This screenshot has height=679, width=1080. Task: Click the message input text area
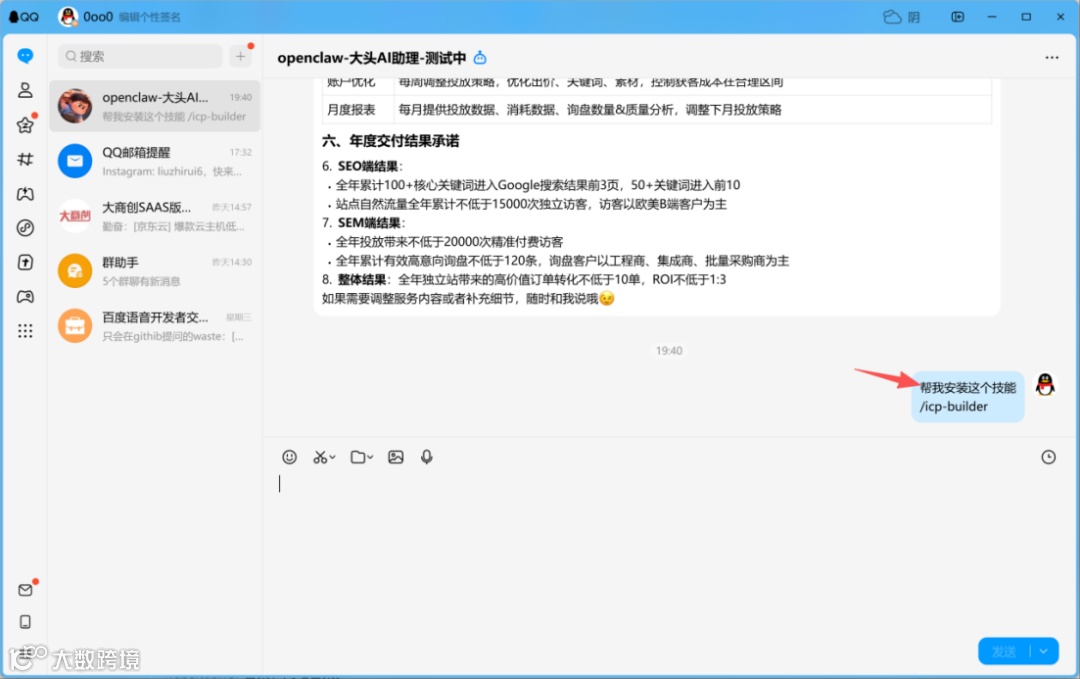tap(668, 551)
